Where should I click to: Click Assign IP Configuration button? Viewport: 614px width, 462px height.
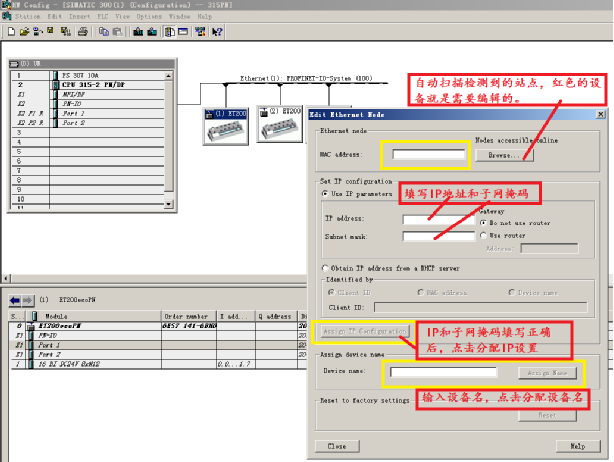(365, 331)
